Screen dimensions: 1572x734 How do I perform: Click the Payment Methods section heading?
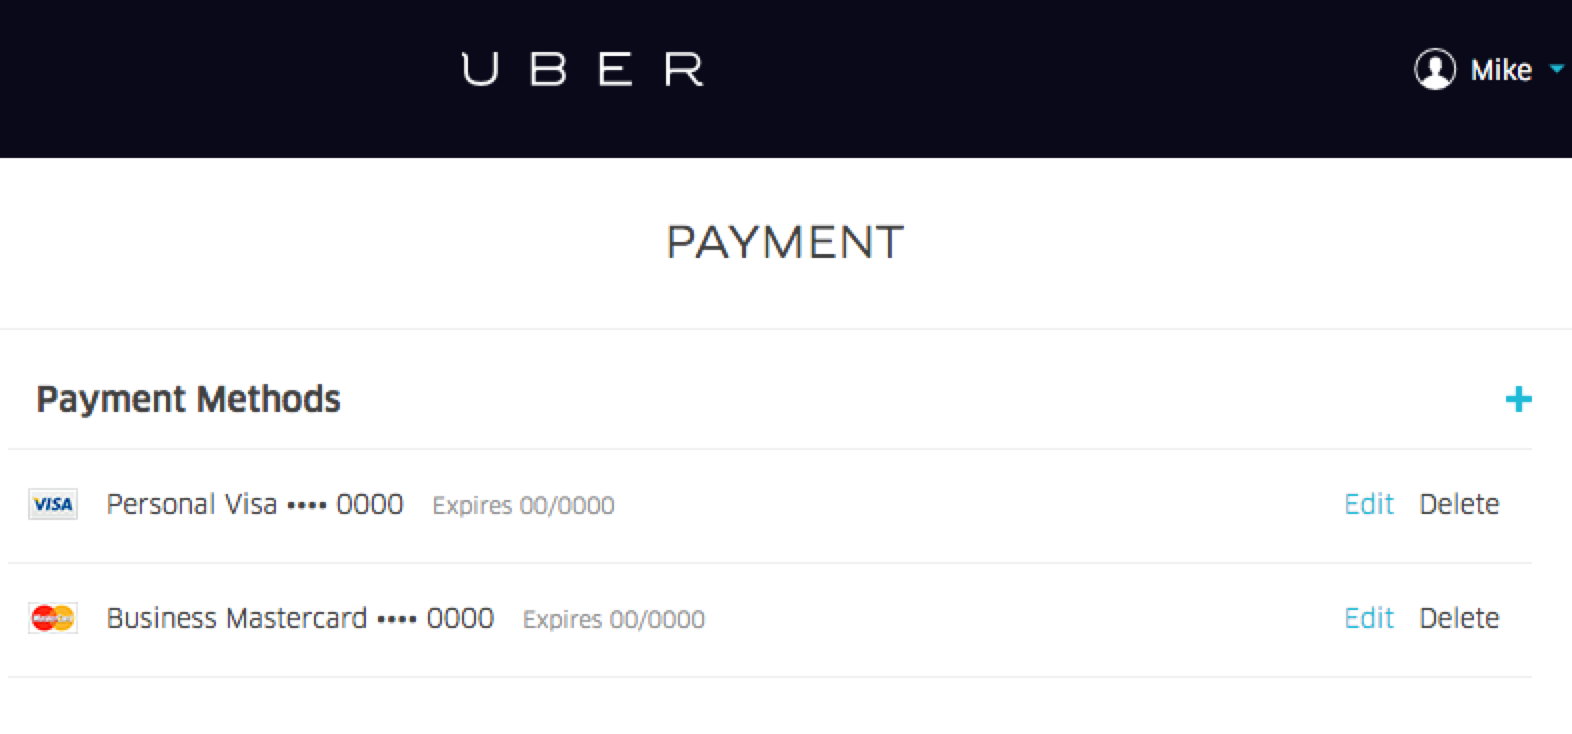188,399
